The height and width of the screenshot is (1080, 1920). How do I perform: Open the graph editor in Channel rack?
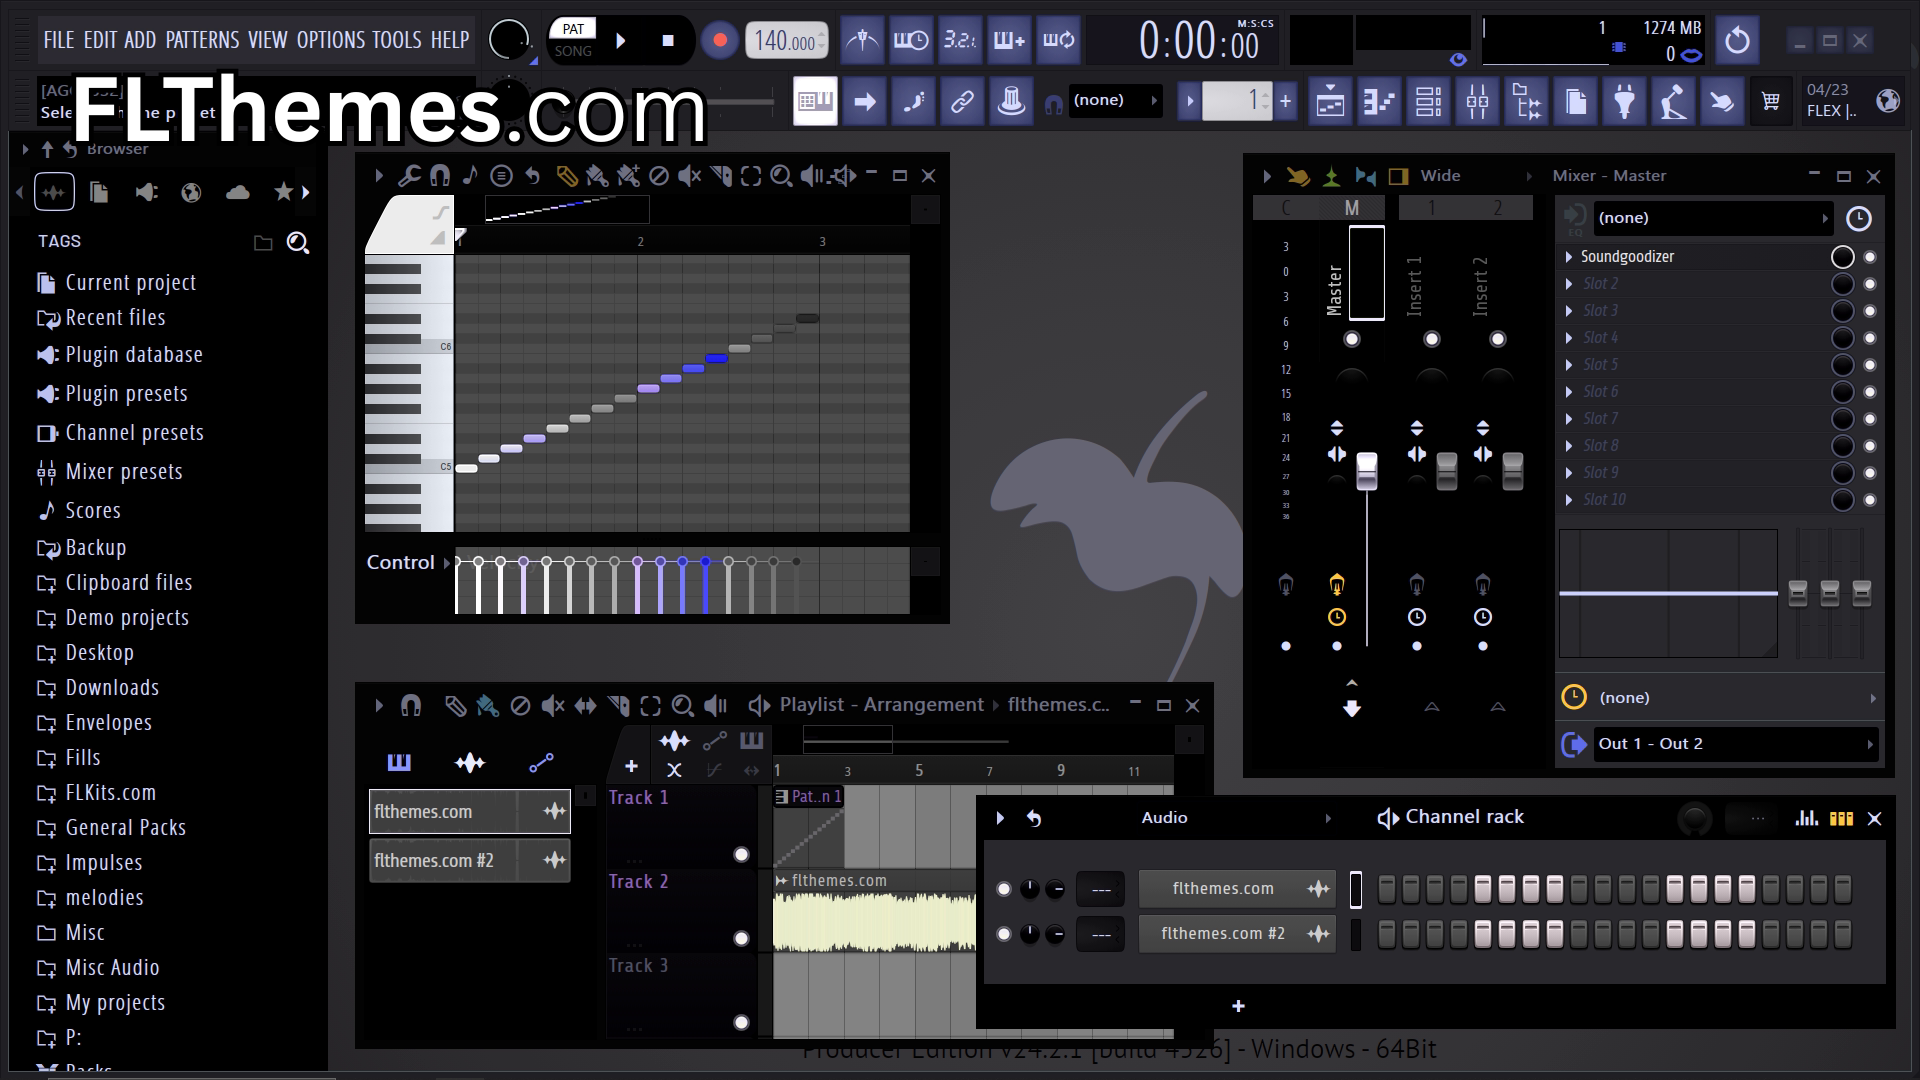(1807, 818)
